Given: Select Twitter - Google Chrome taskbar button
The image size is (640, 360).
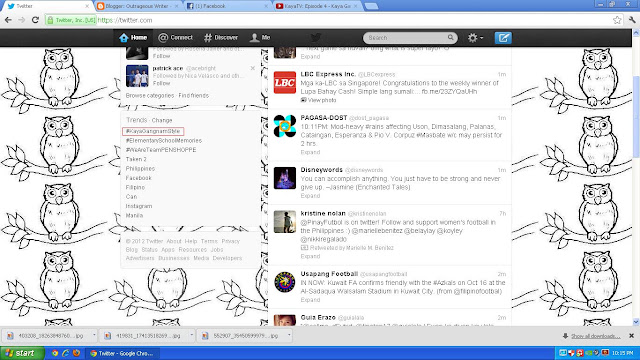Looking at the screenshot, I should pyautogui.click(x=122, y=353).
